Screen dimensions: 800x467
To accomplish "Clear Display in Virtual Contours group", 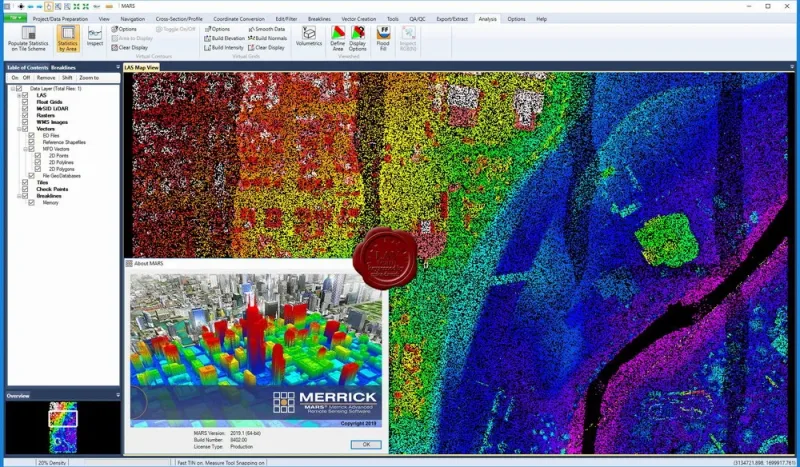I will pyautogui.click(x=130, y=47).
